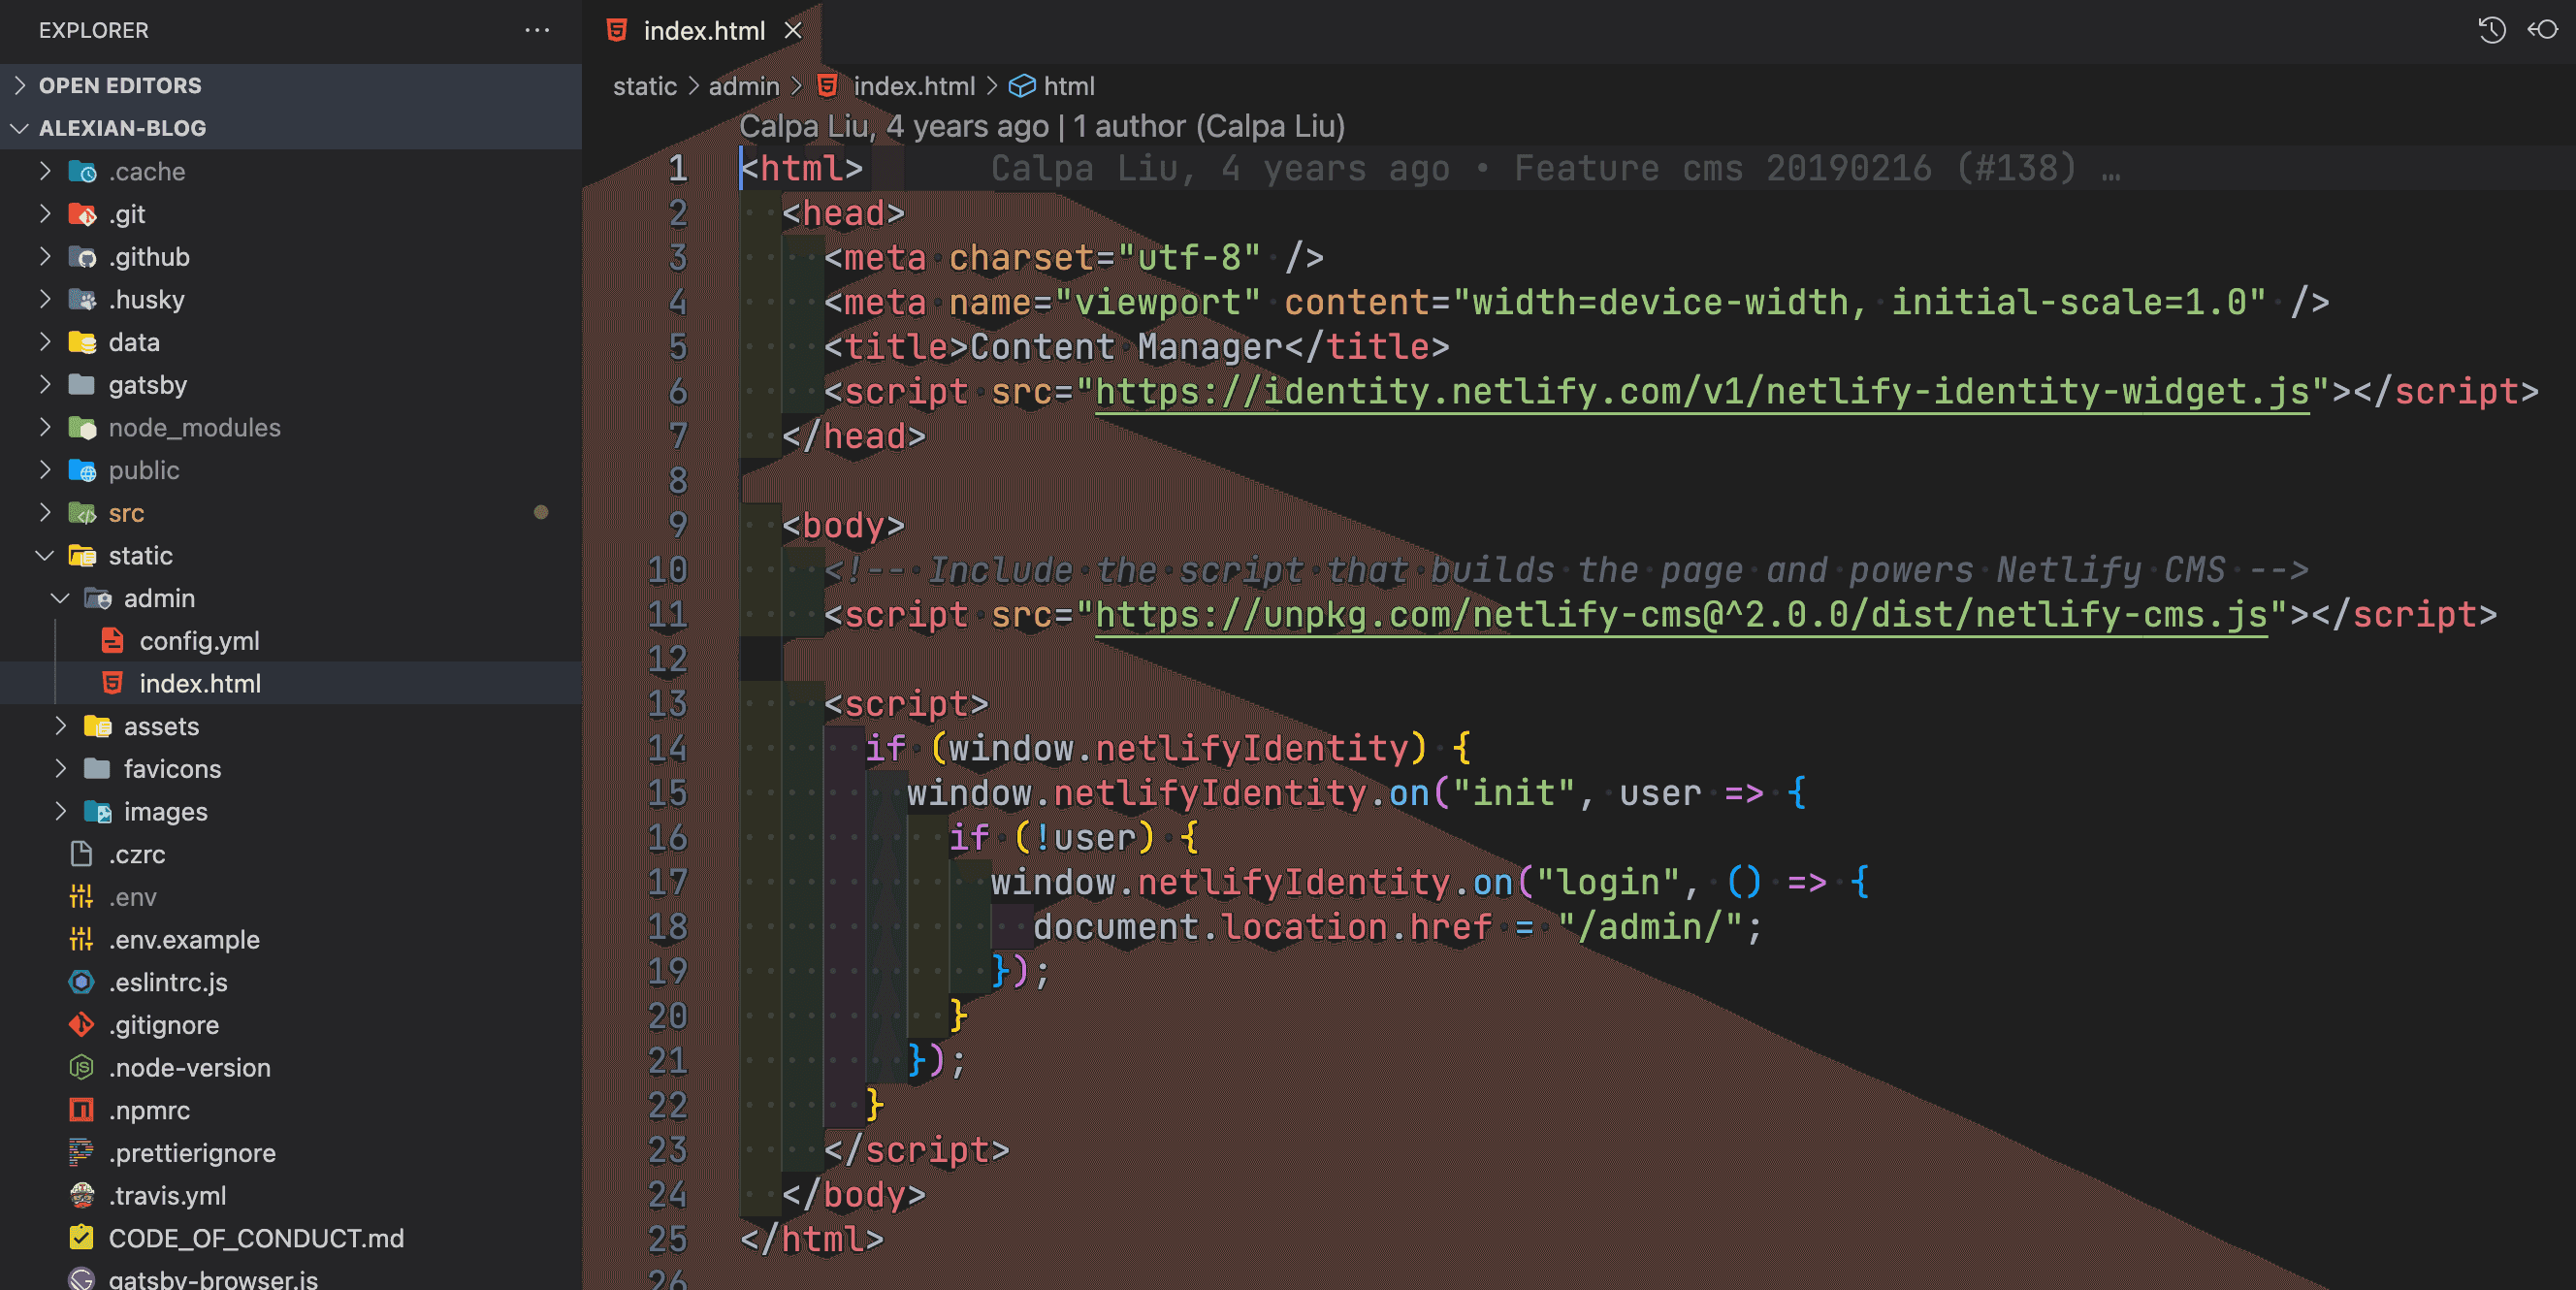The width and height of the screenshot is (2576, 1290).
Task: Open the netlify-identity-widget.js URL link
Action: point(1701,392)
